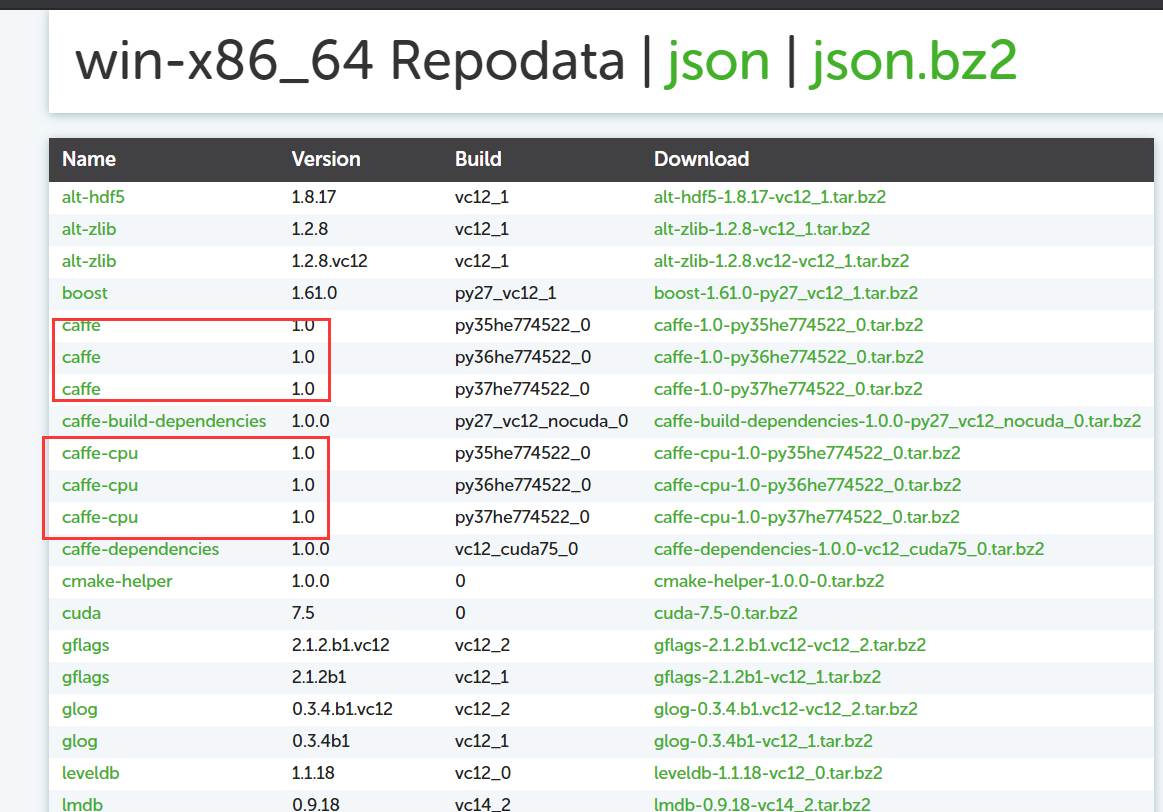Download caffe-cpu-1.0-py37he774522_0.tar.bz2
This screenshot has height=812, width=1163.
pyautogui.click(x=806, y=517)
